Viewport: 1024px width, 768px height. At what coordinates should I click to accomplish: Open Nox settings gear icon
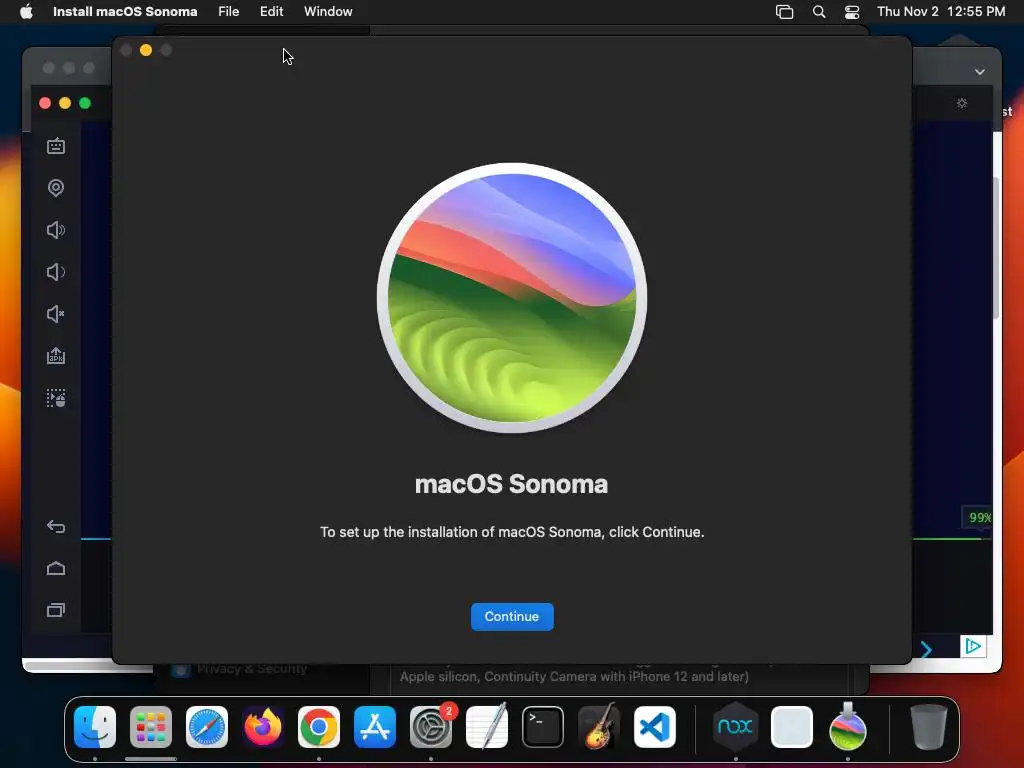(962, 103)
